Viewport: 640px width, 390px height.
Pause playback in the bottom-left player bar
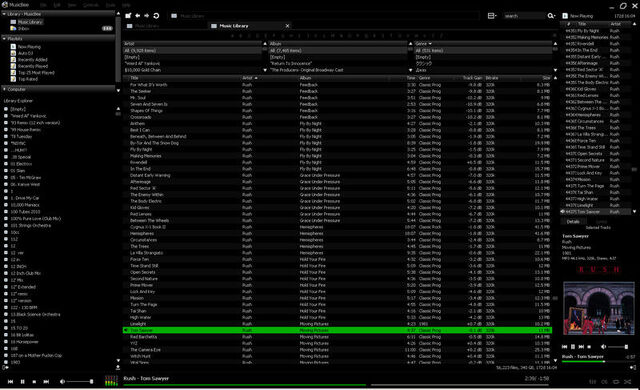22,381
